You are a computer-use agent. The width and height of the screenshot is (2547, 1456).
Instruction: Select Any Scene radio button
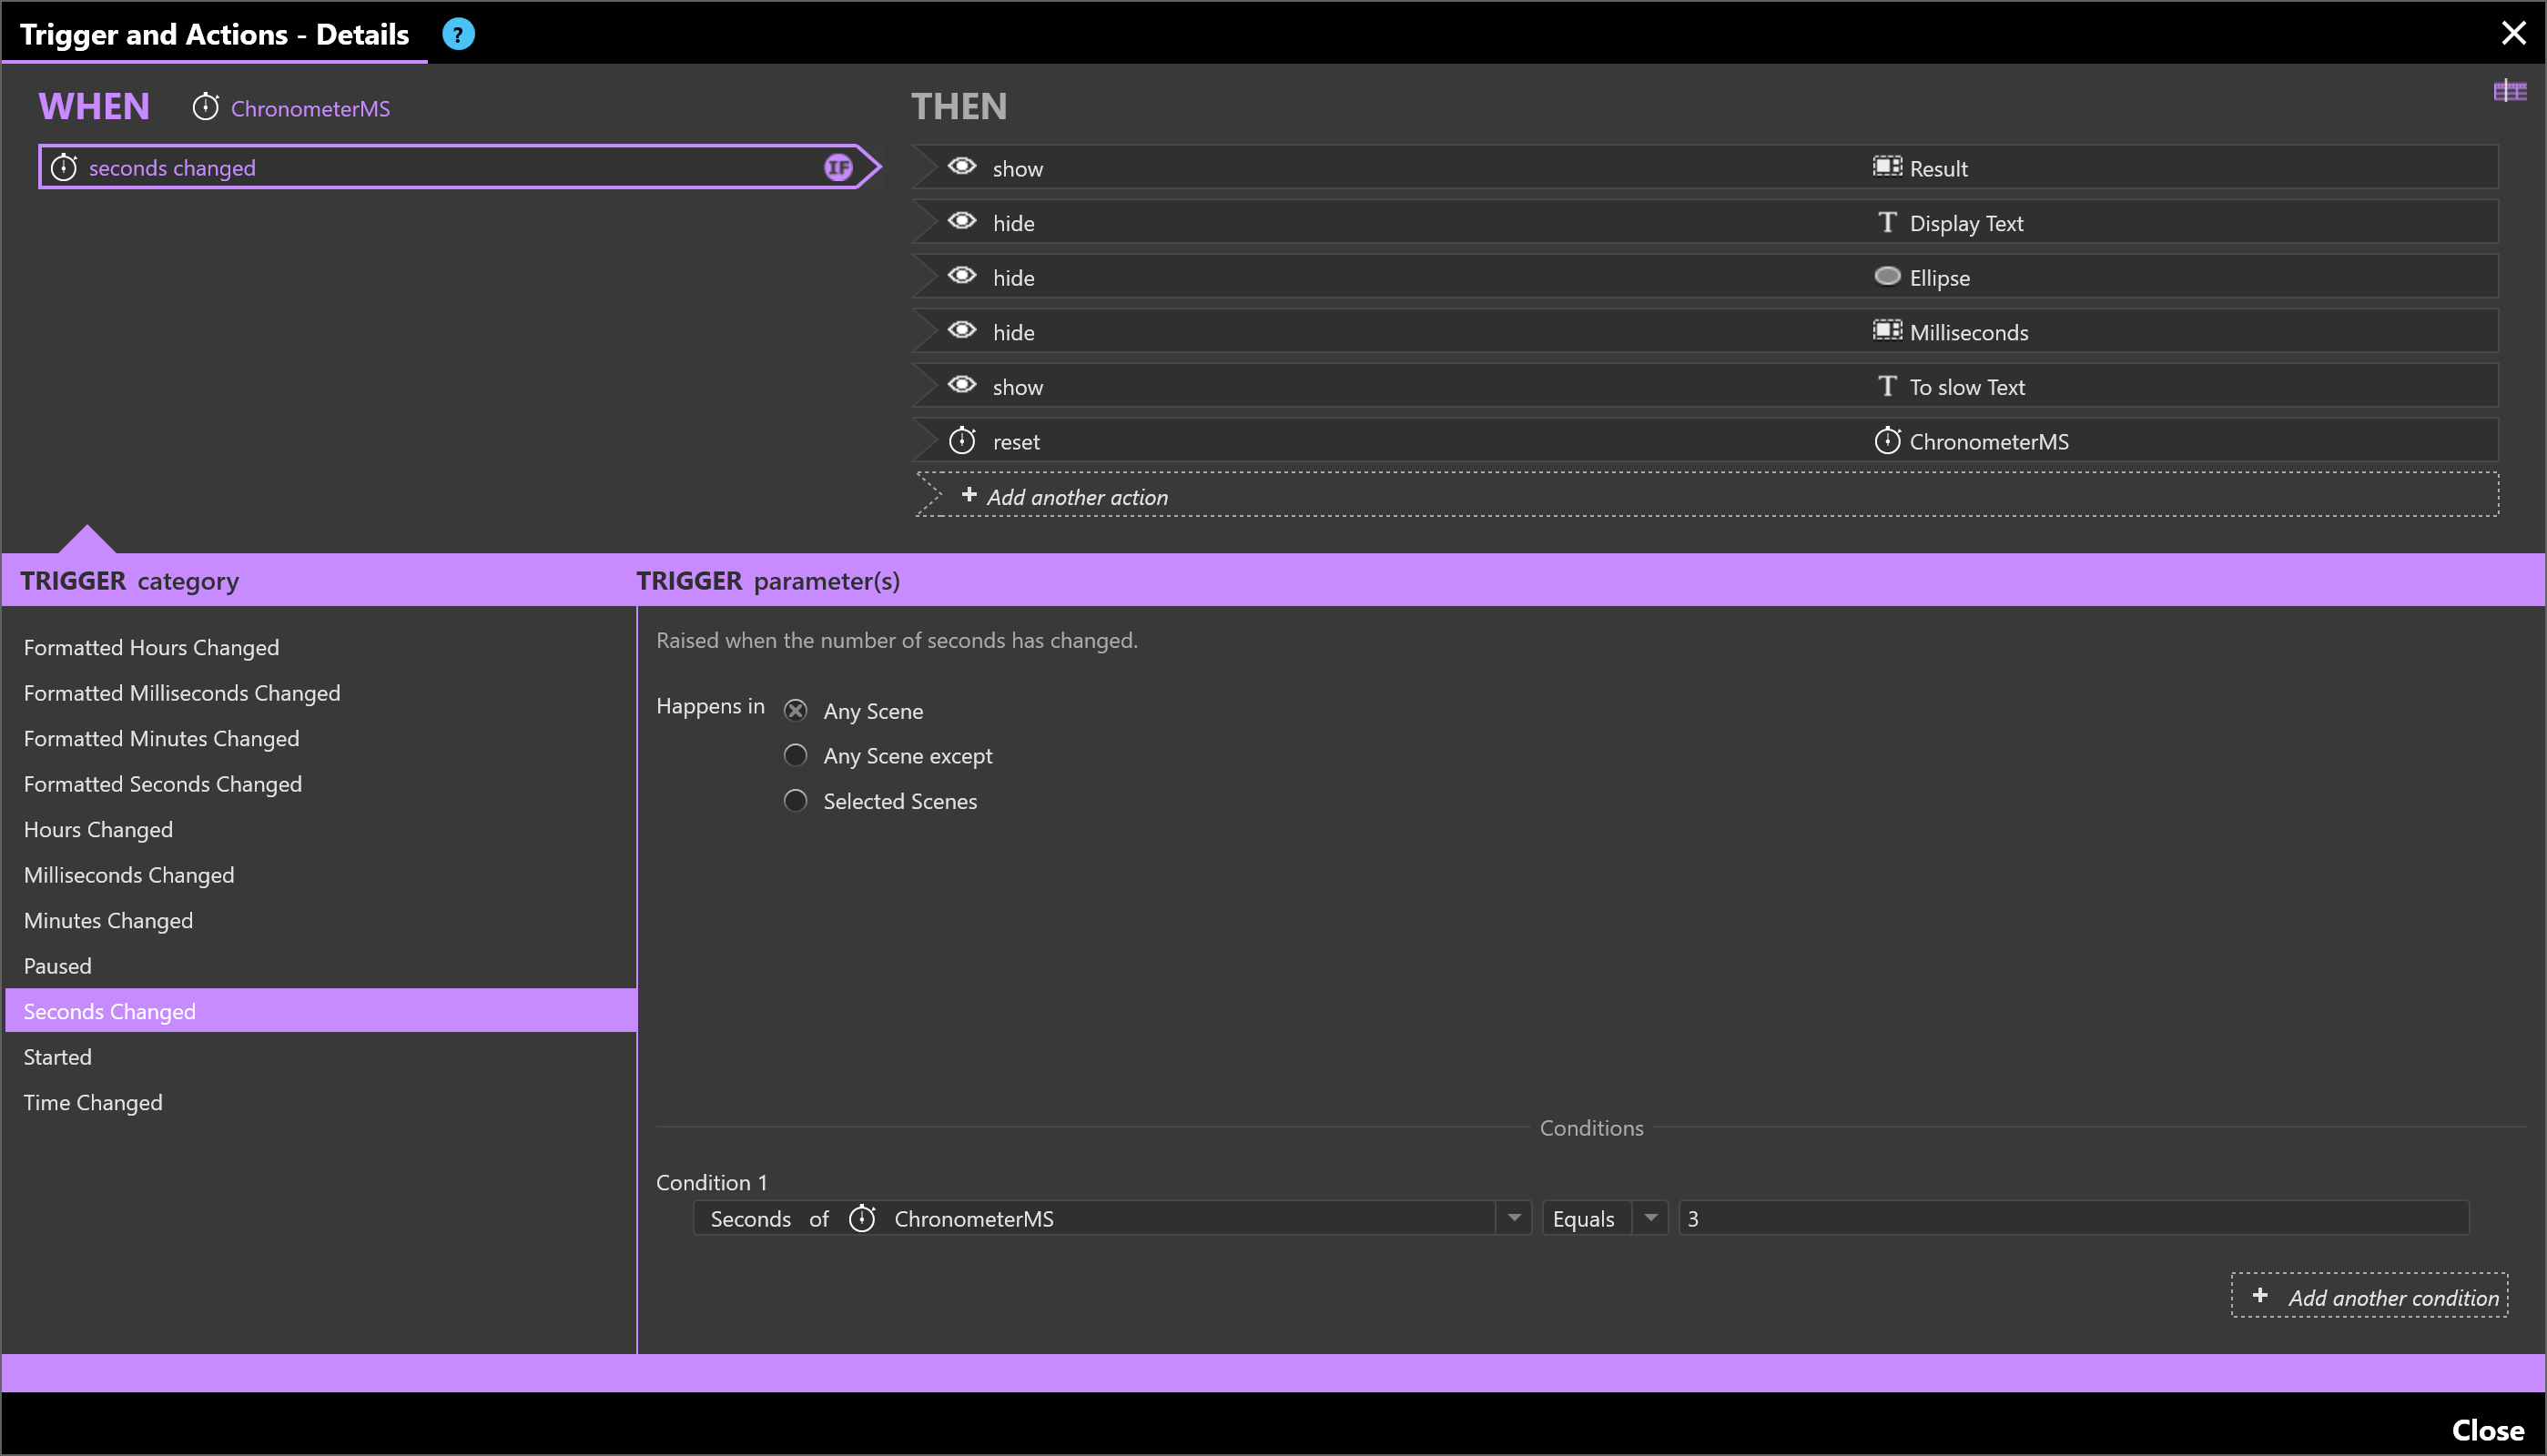click(795, 710)
